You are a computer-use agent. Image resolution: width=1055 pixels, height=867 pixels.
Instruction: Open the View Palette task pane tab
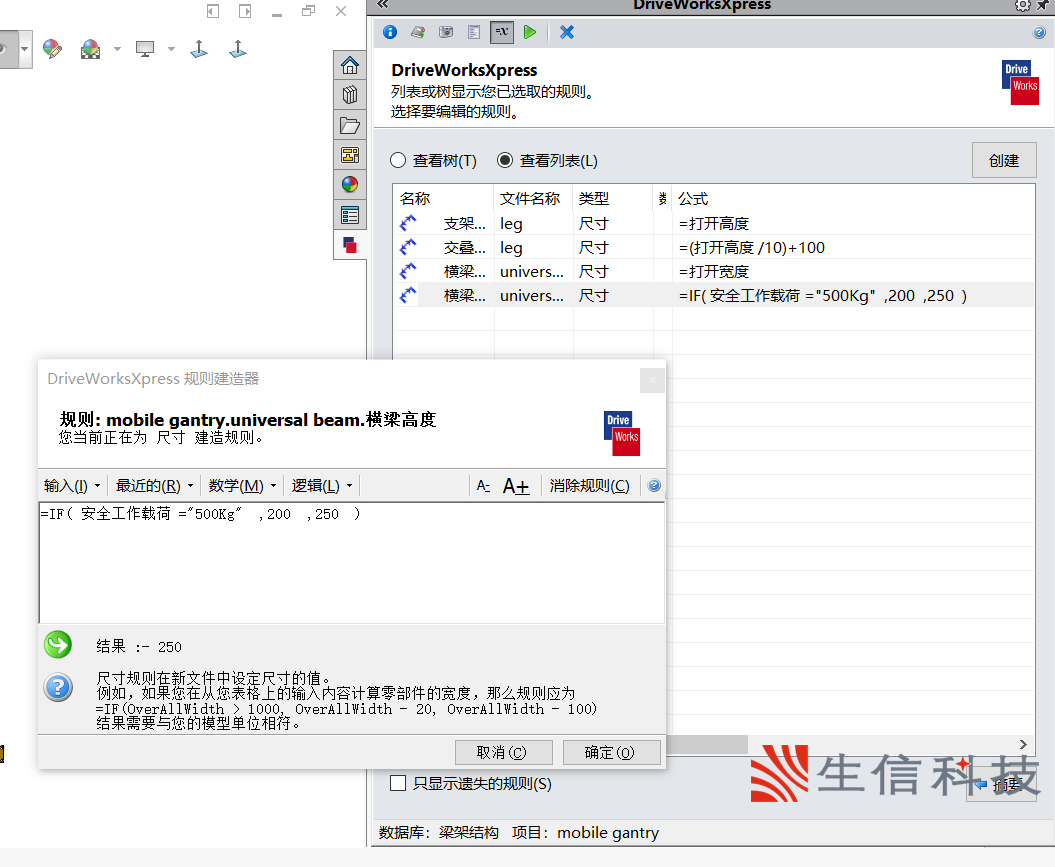[x=350, y=155]
